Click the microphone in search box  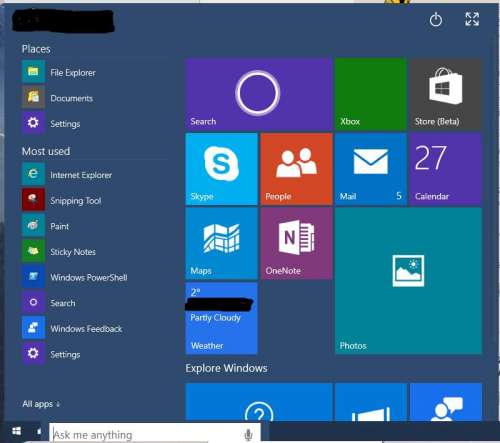248,434
